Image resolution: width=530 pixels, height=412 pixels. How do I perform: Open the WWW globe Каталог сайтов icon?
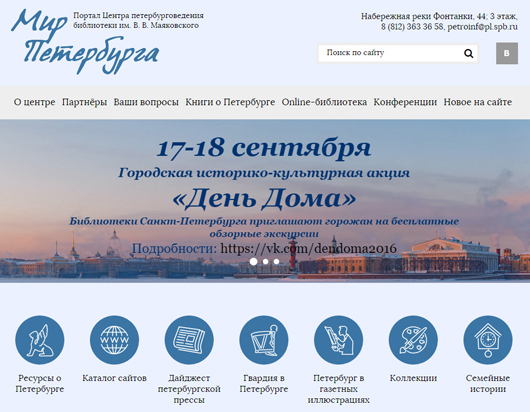(114, 340)
